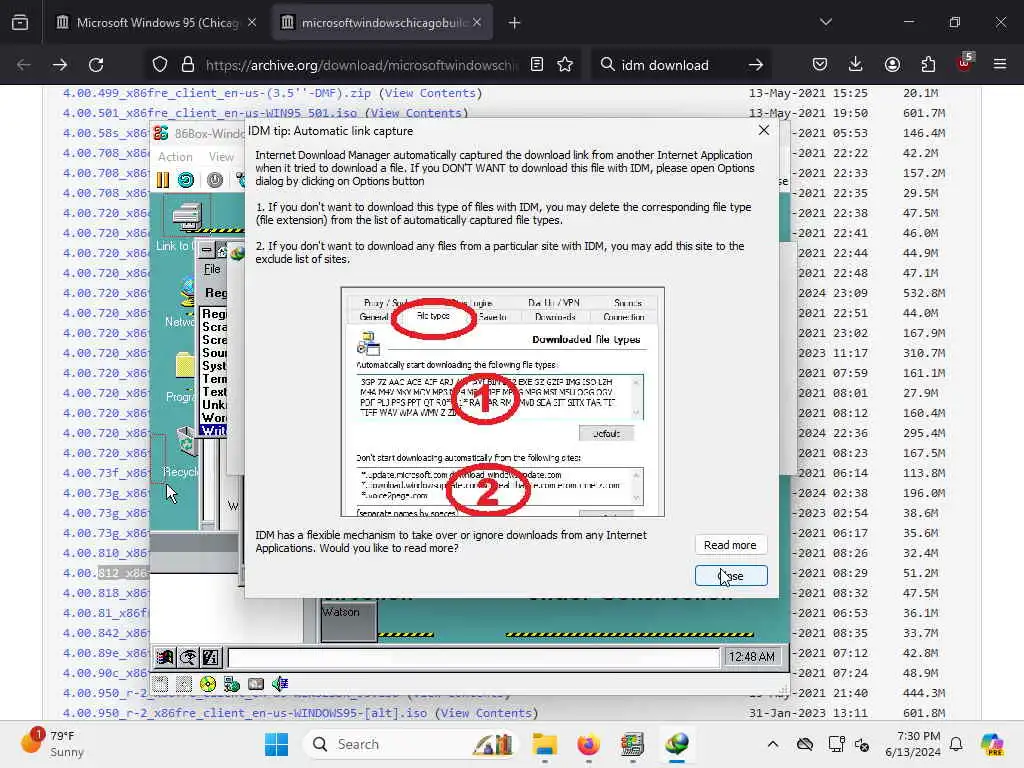The image size is (1024, 768).
Task: Click the 86Box power off icon
Action: 214,180
